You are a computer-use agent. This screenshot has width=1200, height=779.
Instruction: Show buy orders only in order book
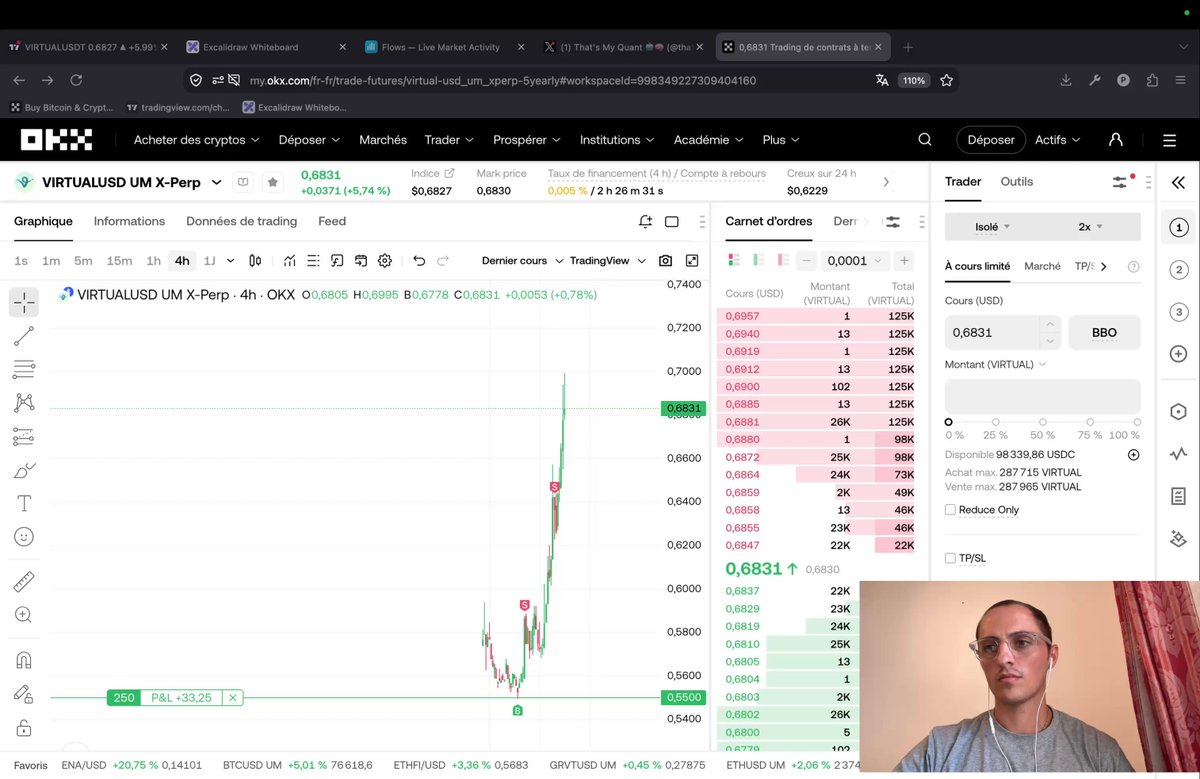(x=757, y=261)
